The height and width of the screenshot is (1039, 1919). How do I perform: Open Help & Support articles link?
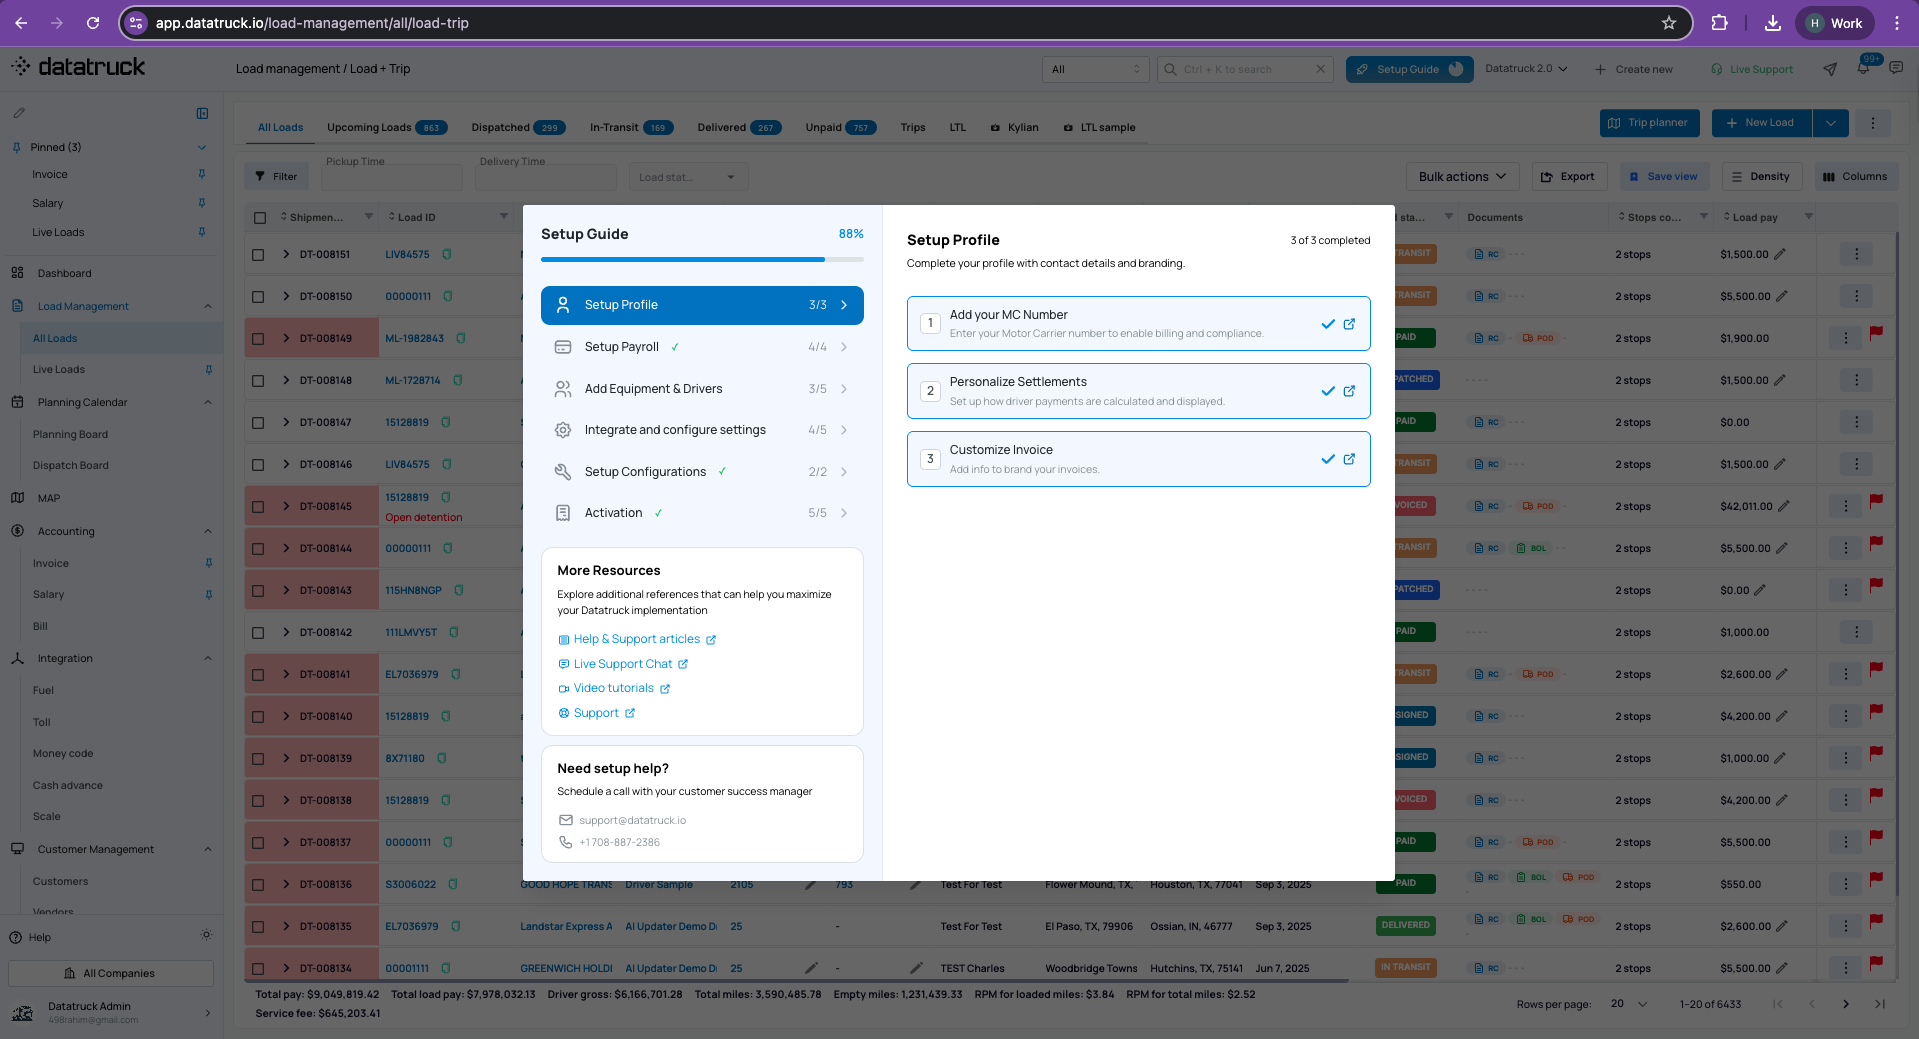click(637, 639)
